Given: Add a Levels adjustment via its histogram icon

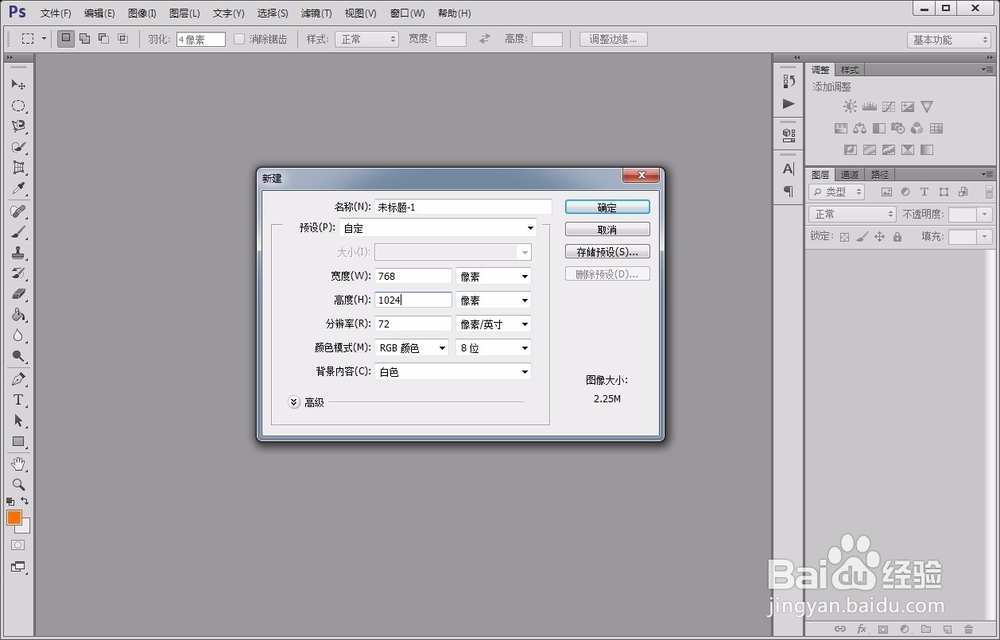Looking at the screenshot, I should (869, 106).
